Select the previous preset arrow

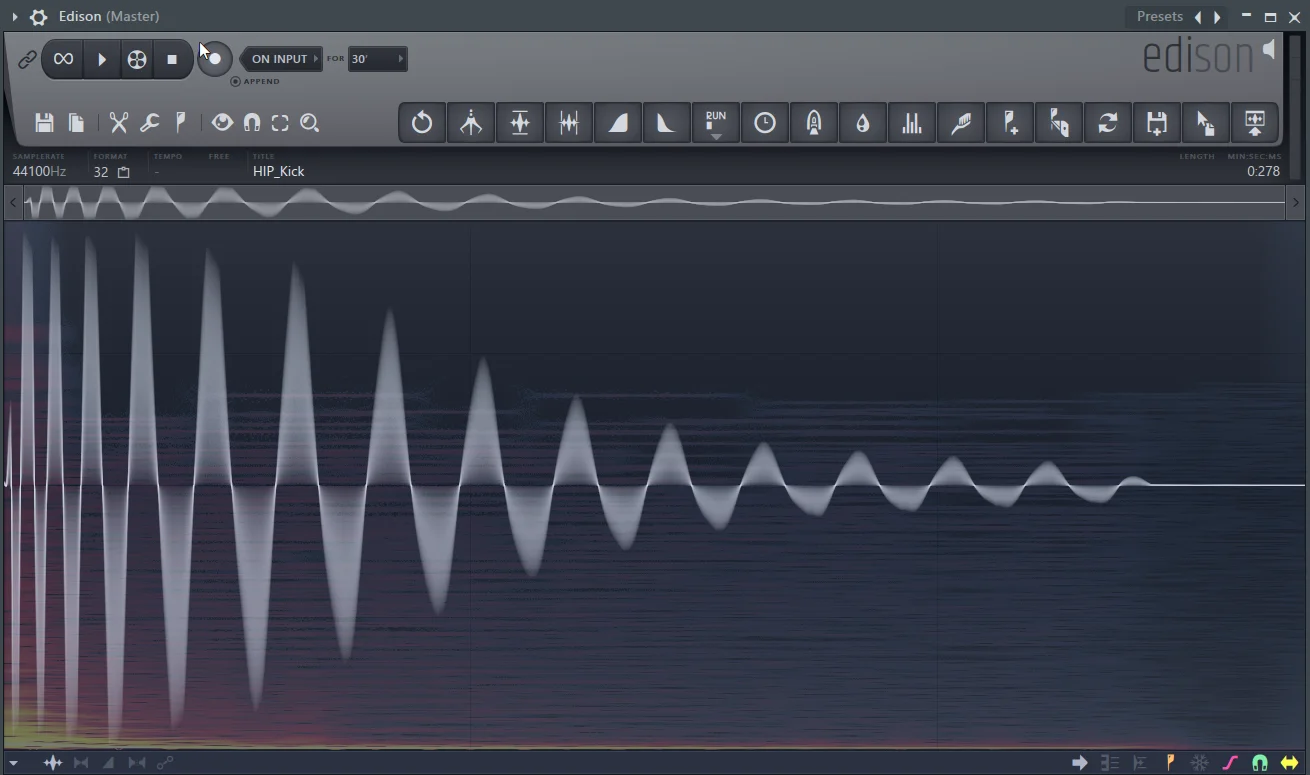(x=1198, y=16)
